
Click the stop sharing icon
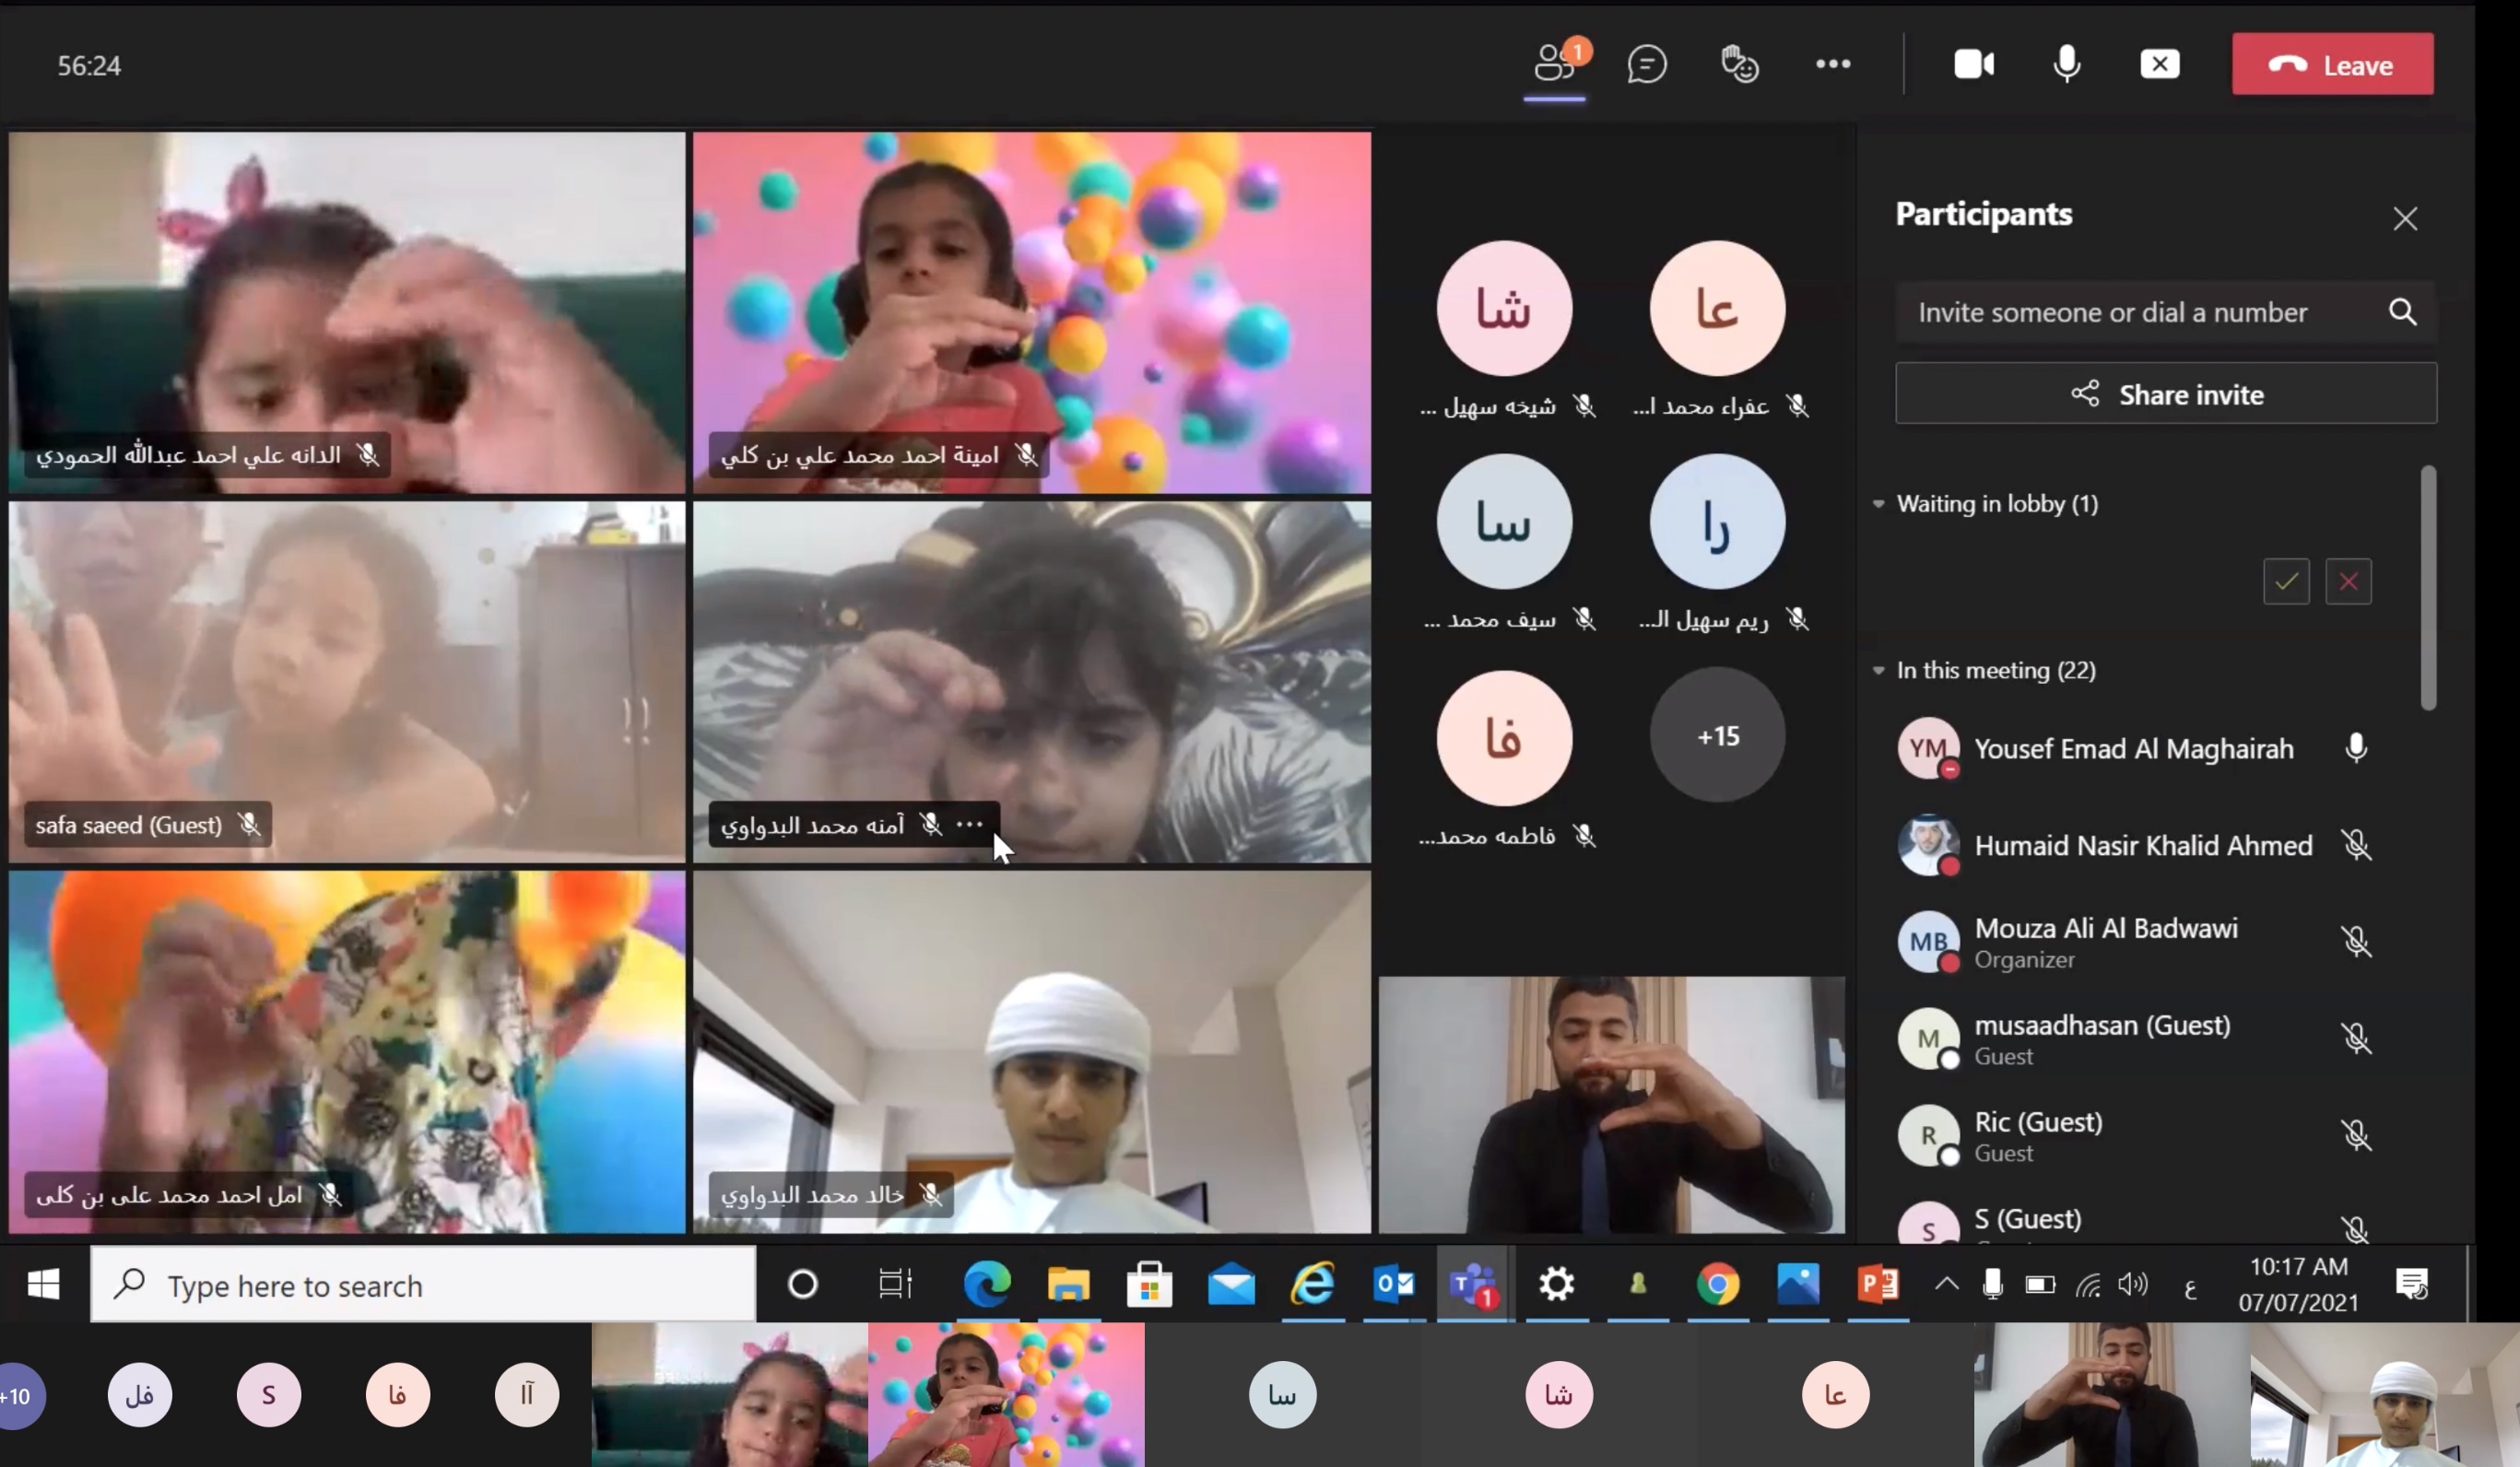(x=2159, y=64)
